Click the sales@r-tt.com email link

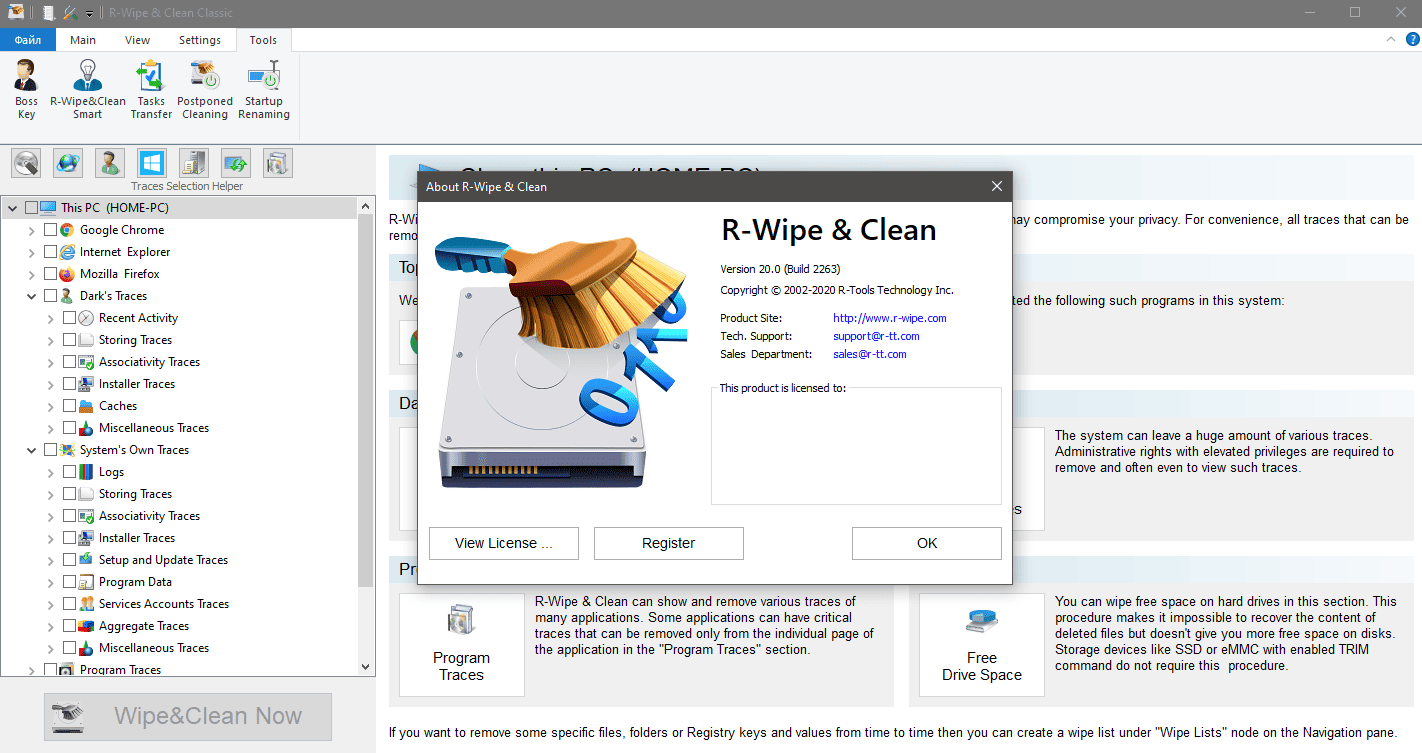click(x=870, y=354)
